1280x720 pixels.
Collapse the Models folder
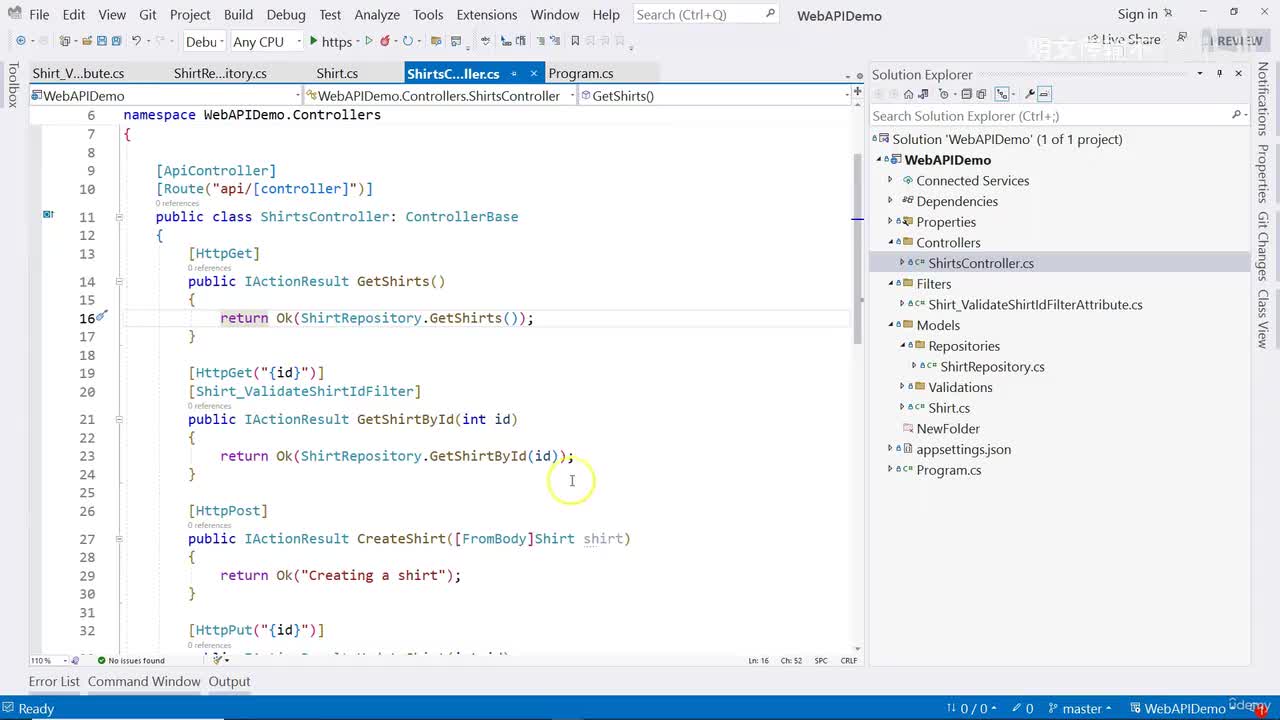891,325
